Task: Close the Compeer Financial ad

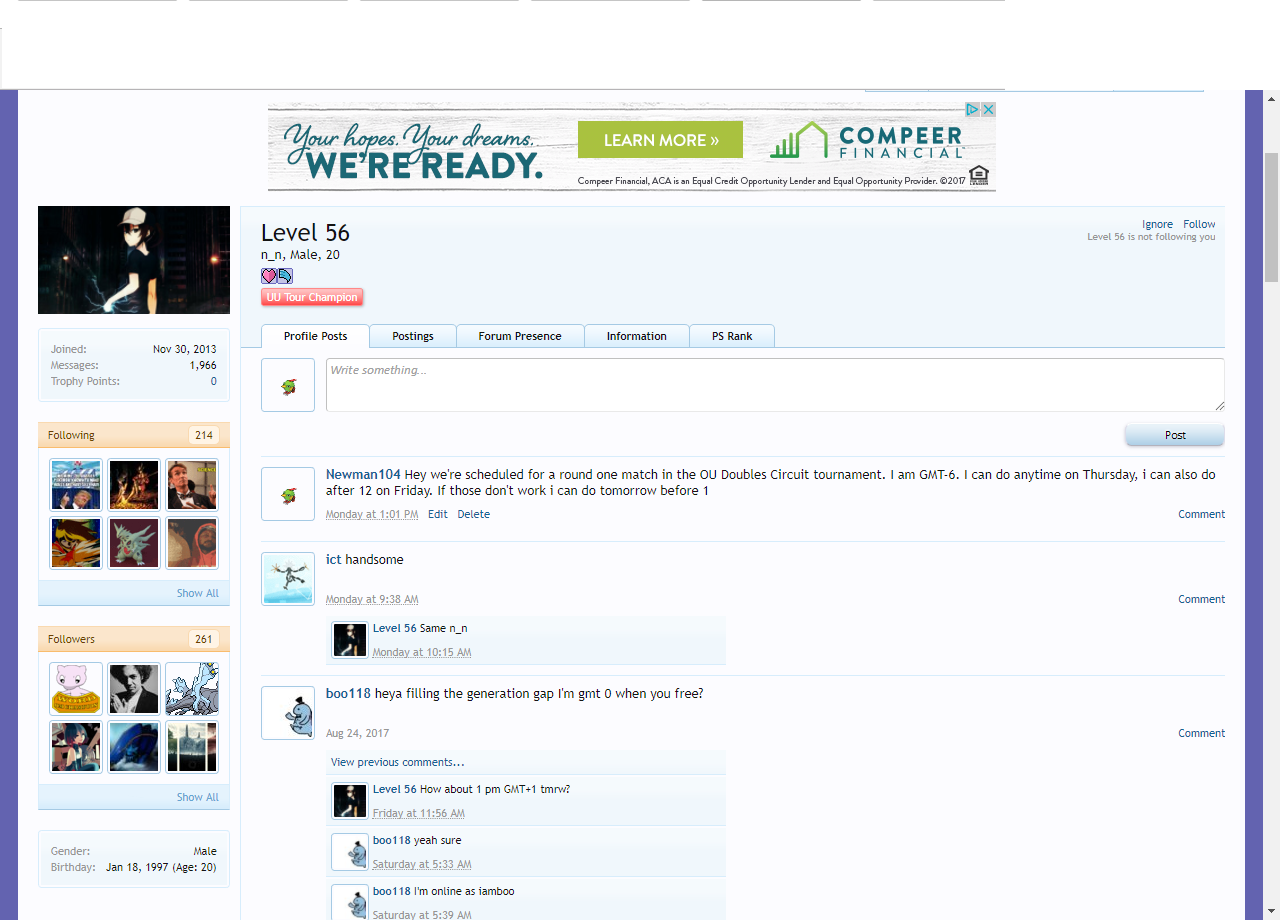Action: 988,109
